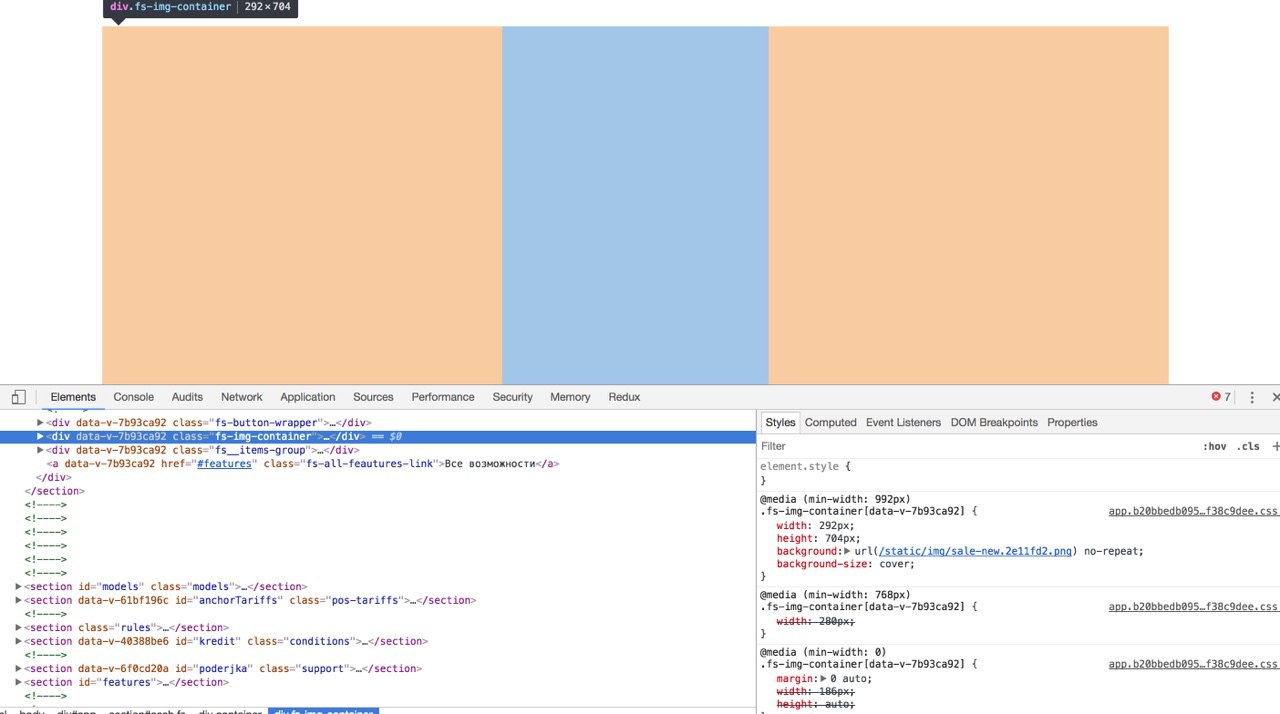Expand the margin shorthand property arrow
Screen dimensions: 1280x714
pos(824,679)
